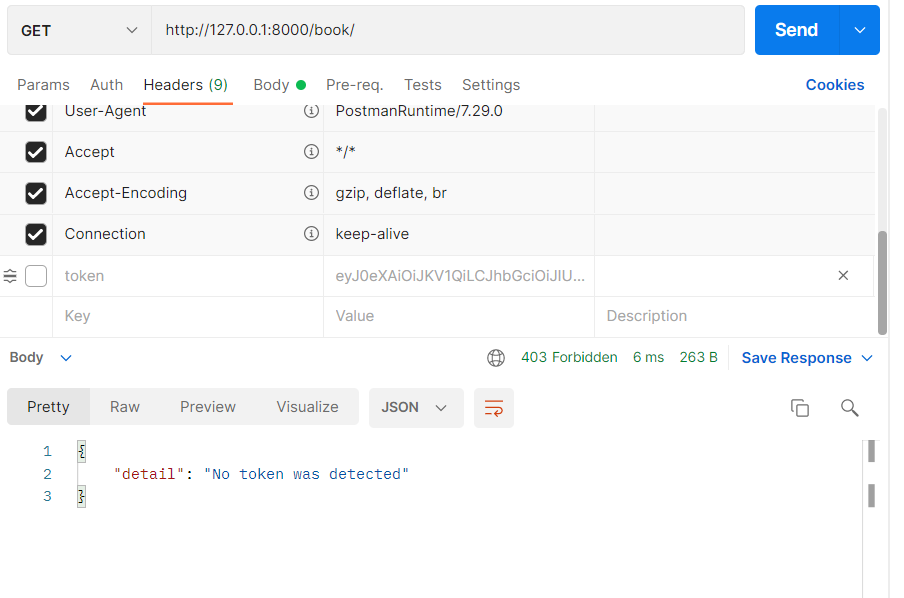904x598 pixels.
Task: Open the JSON format dropdown
Action: (x=416, y=408)
